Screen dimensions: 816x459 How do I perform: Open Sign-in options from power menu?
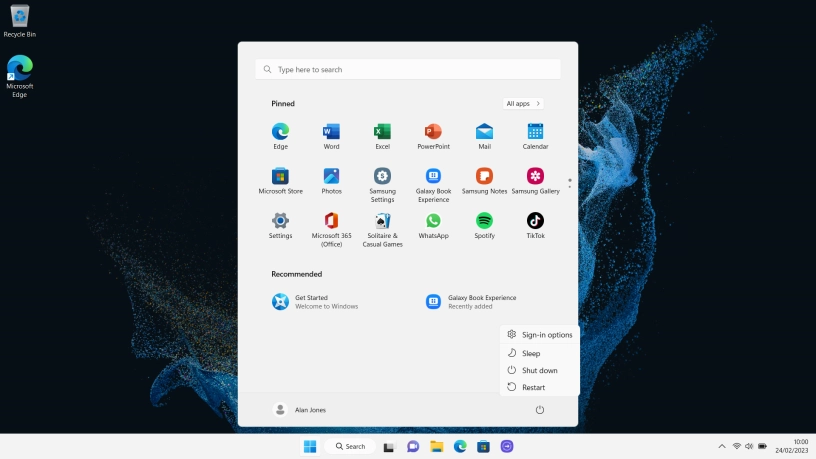tap(546, 335)
